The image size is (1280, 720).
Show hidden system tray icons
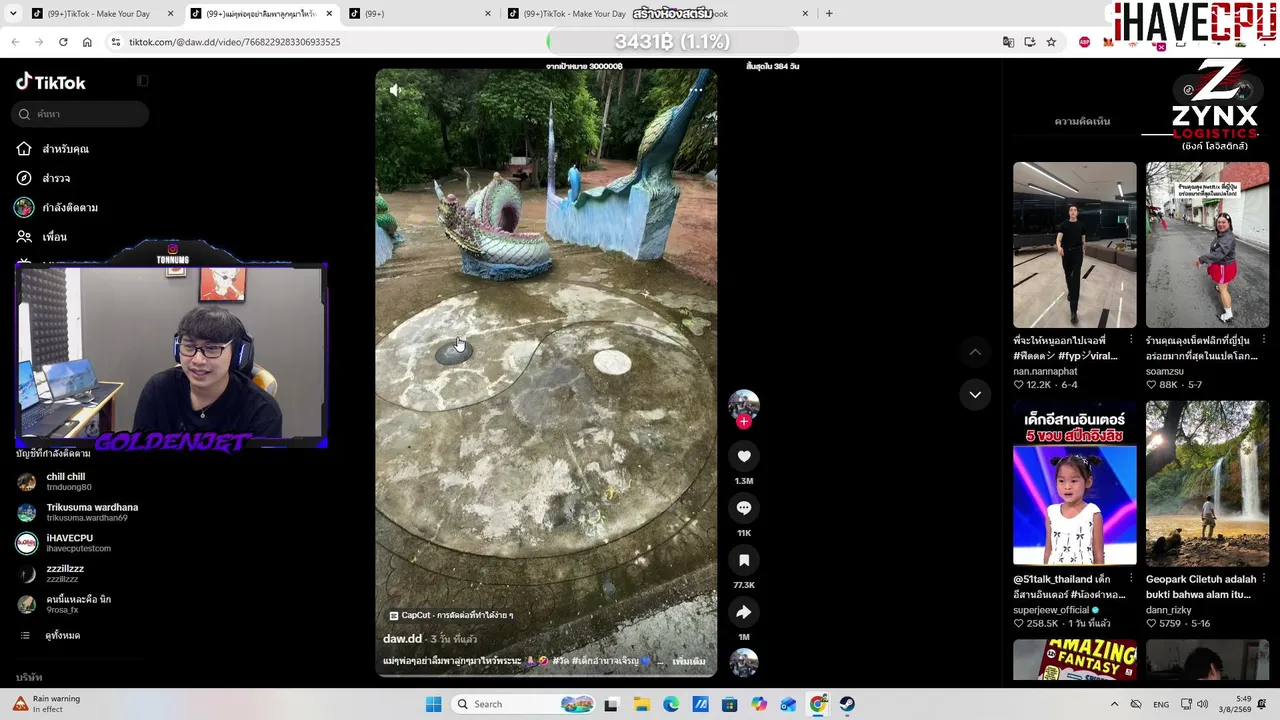(x=1114, y=704)
